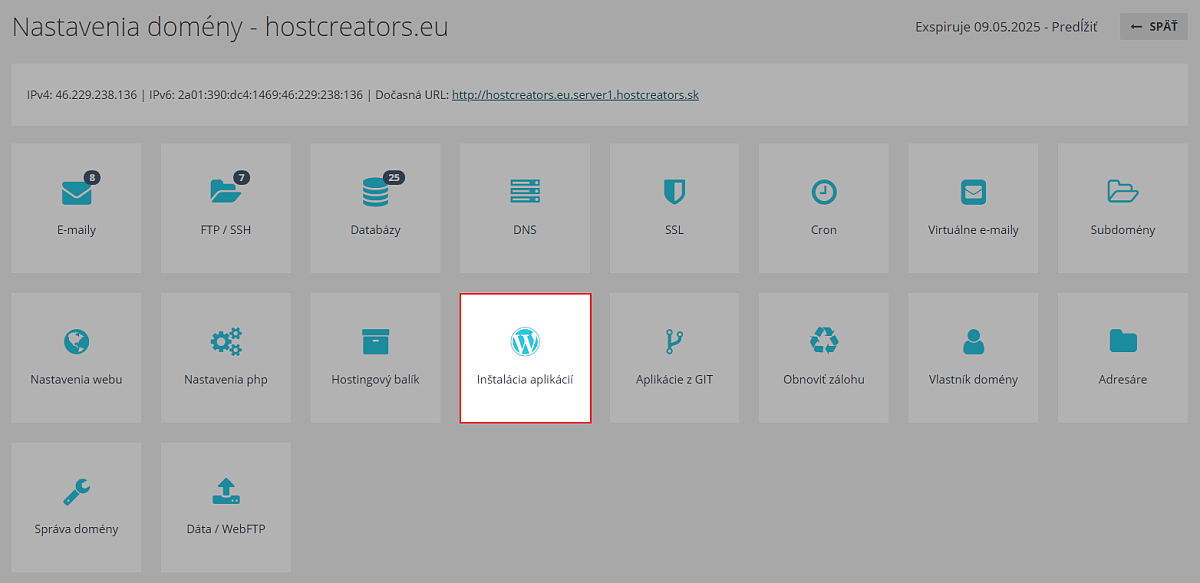
Task: Open the Hostingový balík box tile
Action: [x=375, y=358]
